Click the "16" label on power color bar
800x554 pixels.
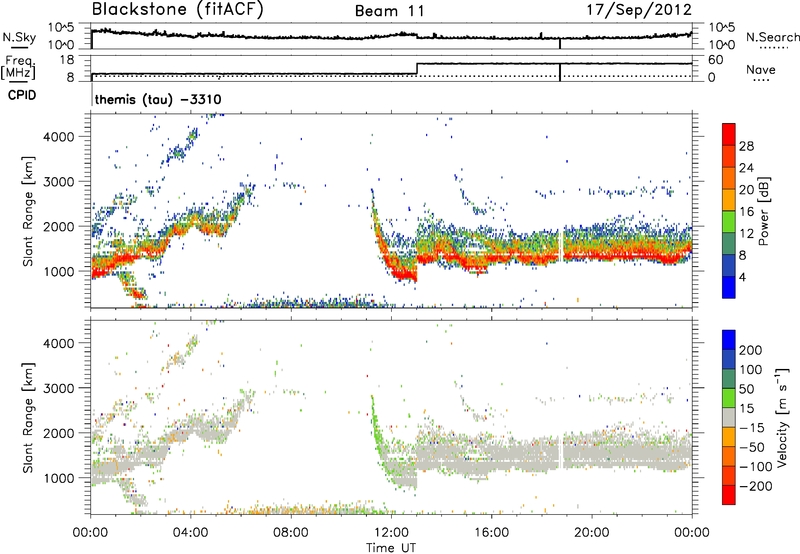[x=746, y=212]
